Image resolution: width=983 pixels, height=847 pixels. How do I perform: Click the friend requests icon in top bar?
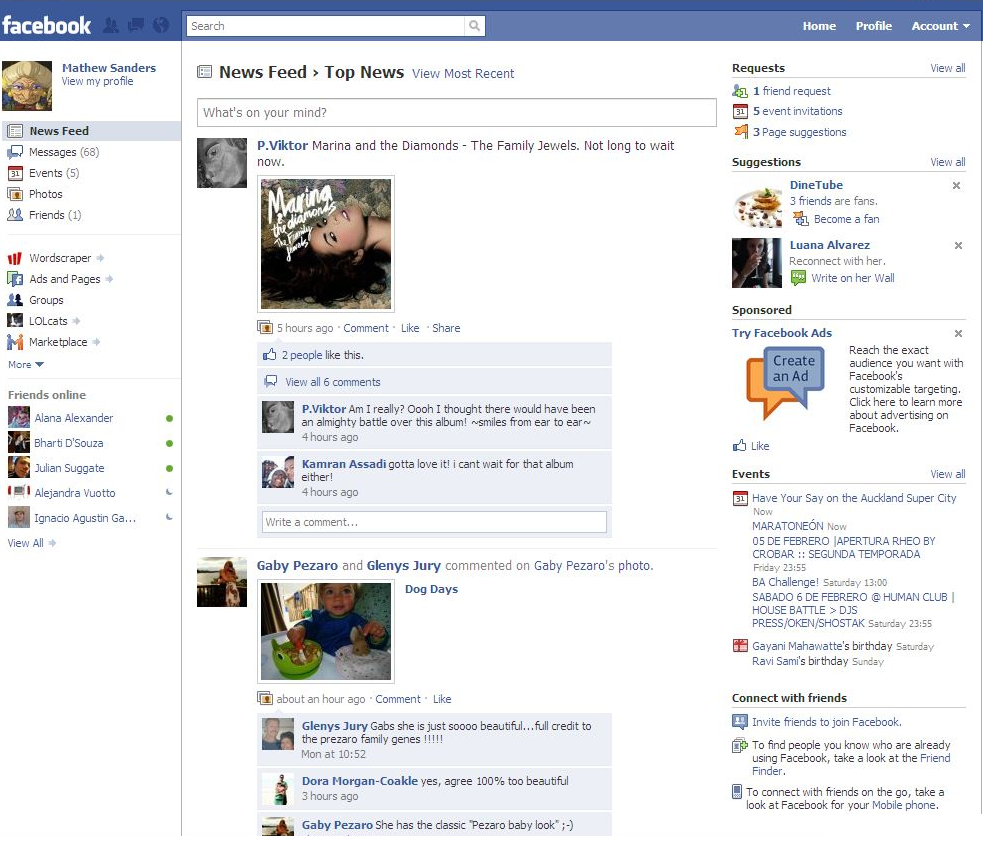(x=111, y=26)
